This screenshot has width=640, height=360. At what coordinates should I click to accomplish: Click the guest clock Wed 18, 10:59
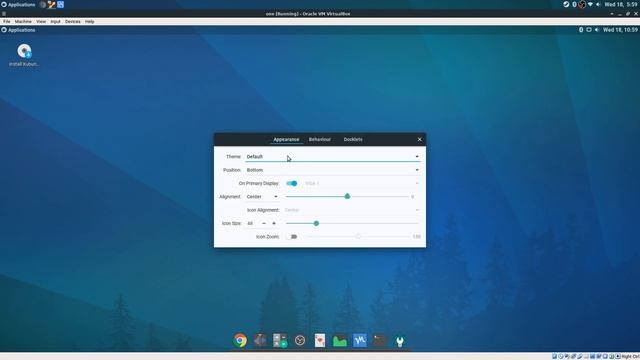pos(620,30)
